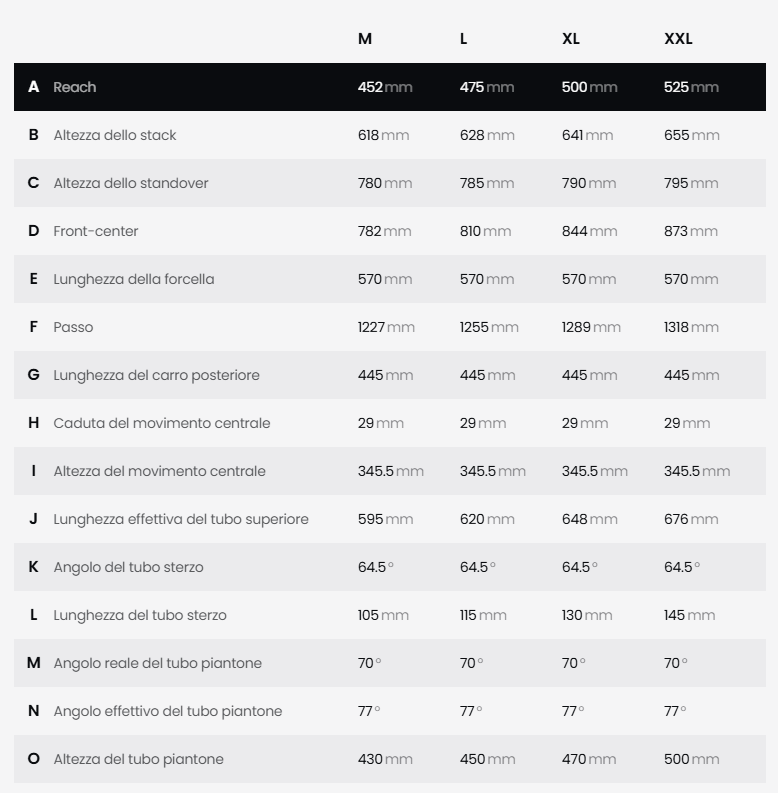The height and width of the screenshot is (793, 778).
Task: Highlight Lunghezza effettiva del tubo superiore
Action: (x=181, y=519)
